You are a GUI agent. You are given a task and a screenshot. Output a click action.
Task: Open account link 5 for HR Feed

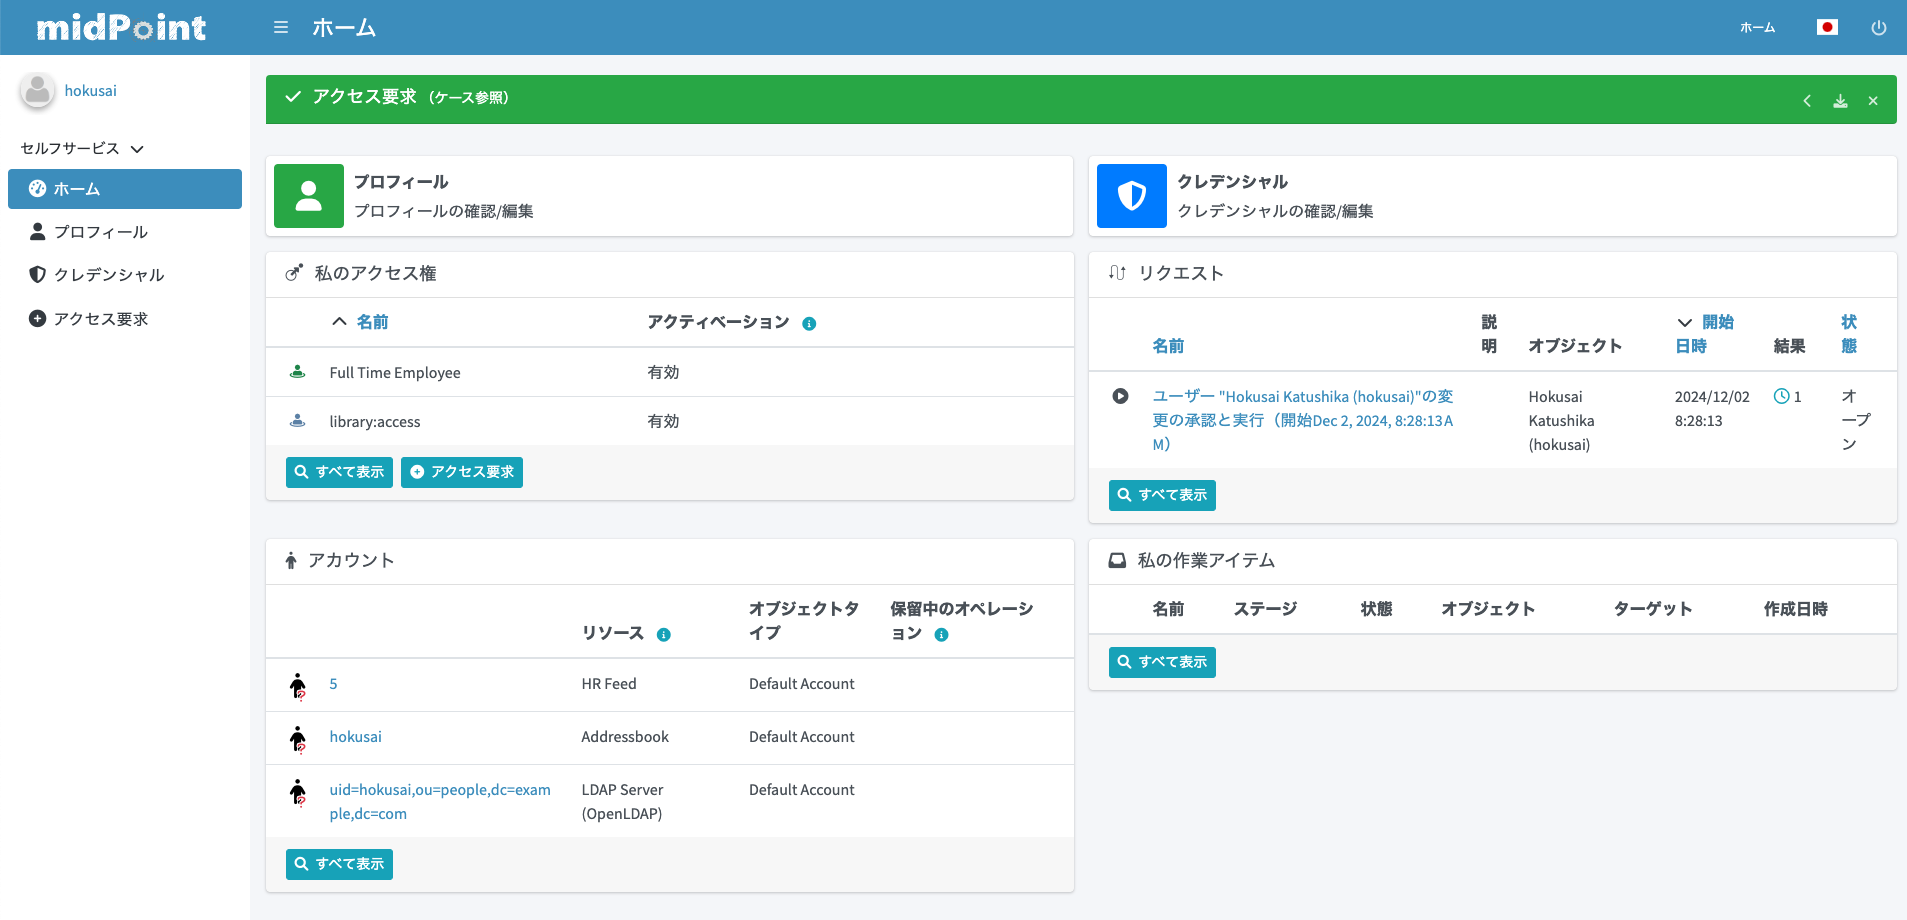333,684
